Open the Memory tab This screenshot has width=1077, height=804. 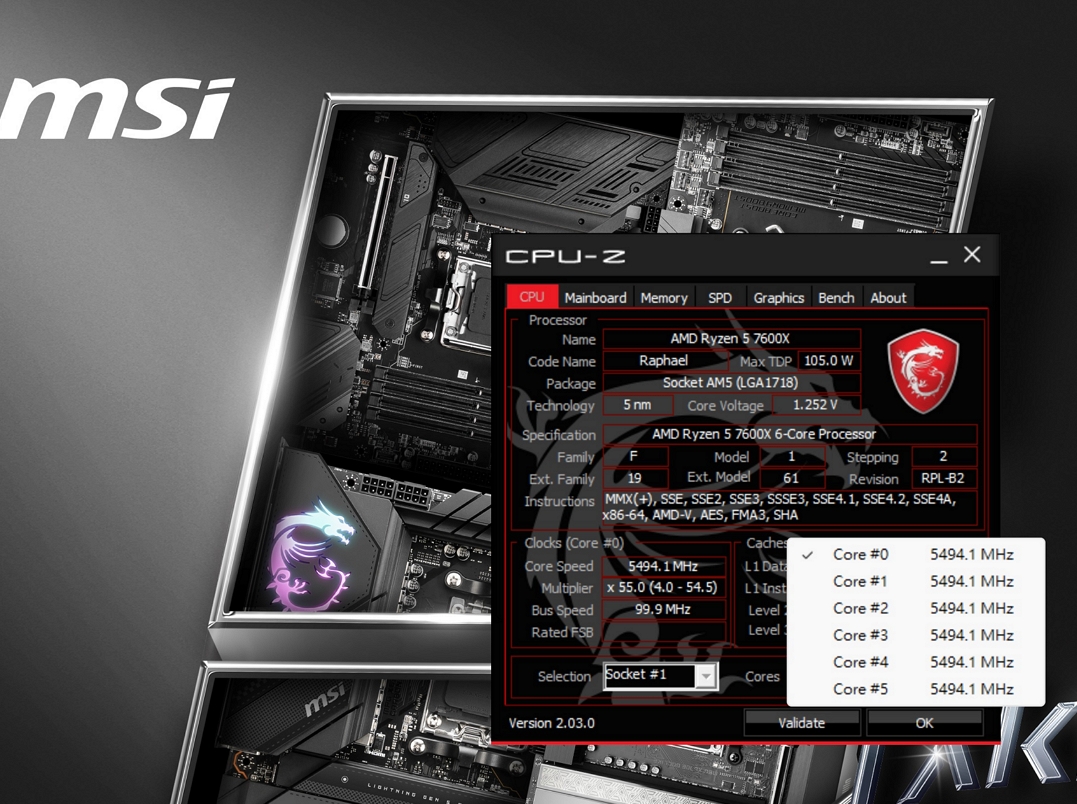tap(664, 297)
